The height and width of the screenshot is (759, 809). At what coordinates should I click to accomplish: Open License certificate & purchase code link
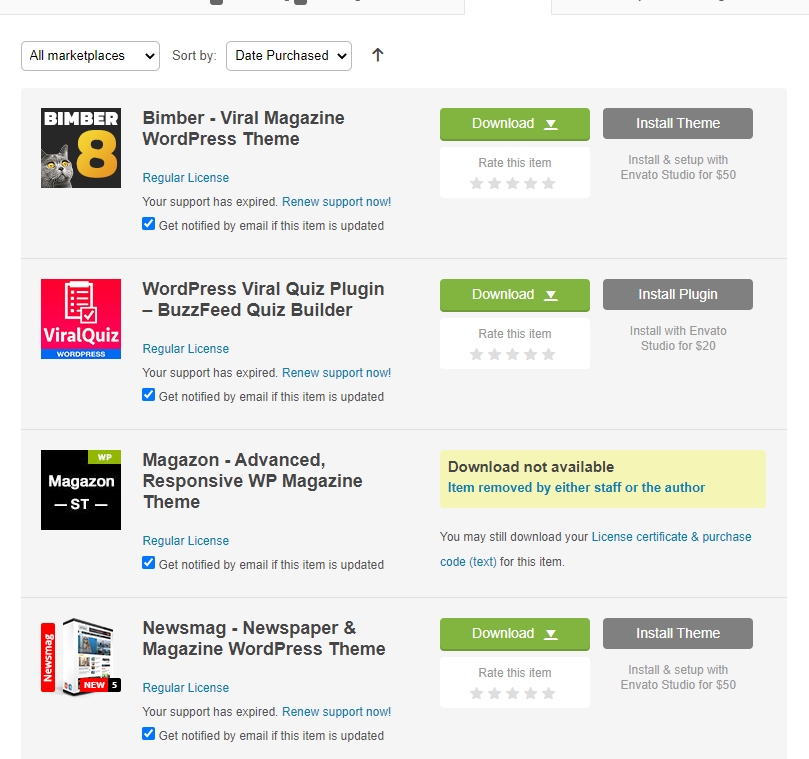tap(595, 549)
